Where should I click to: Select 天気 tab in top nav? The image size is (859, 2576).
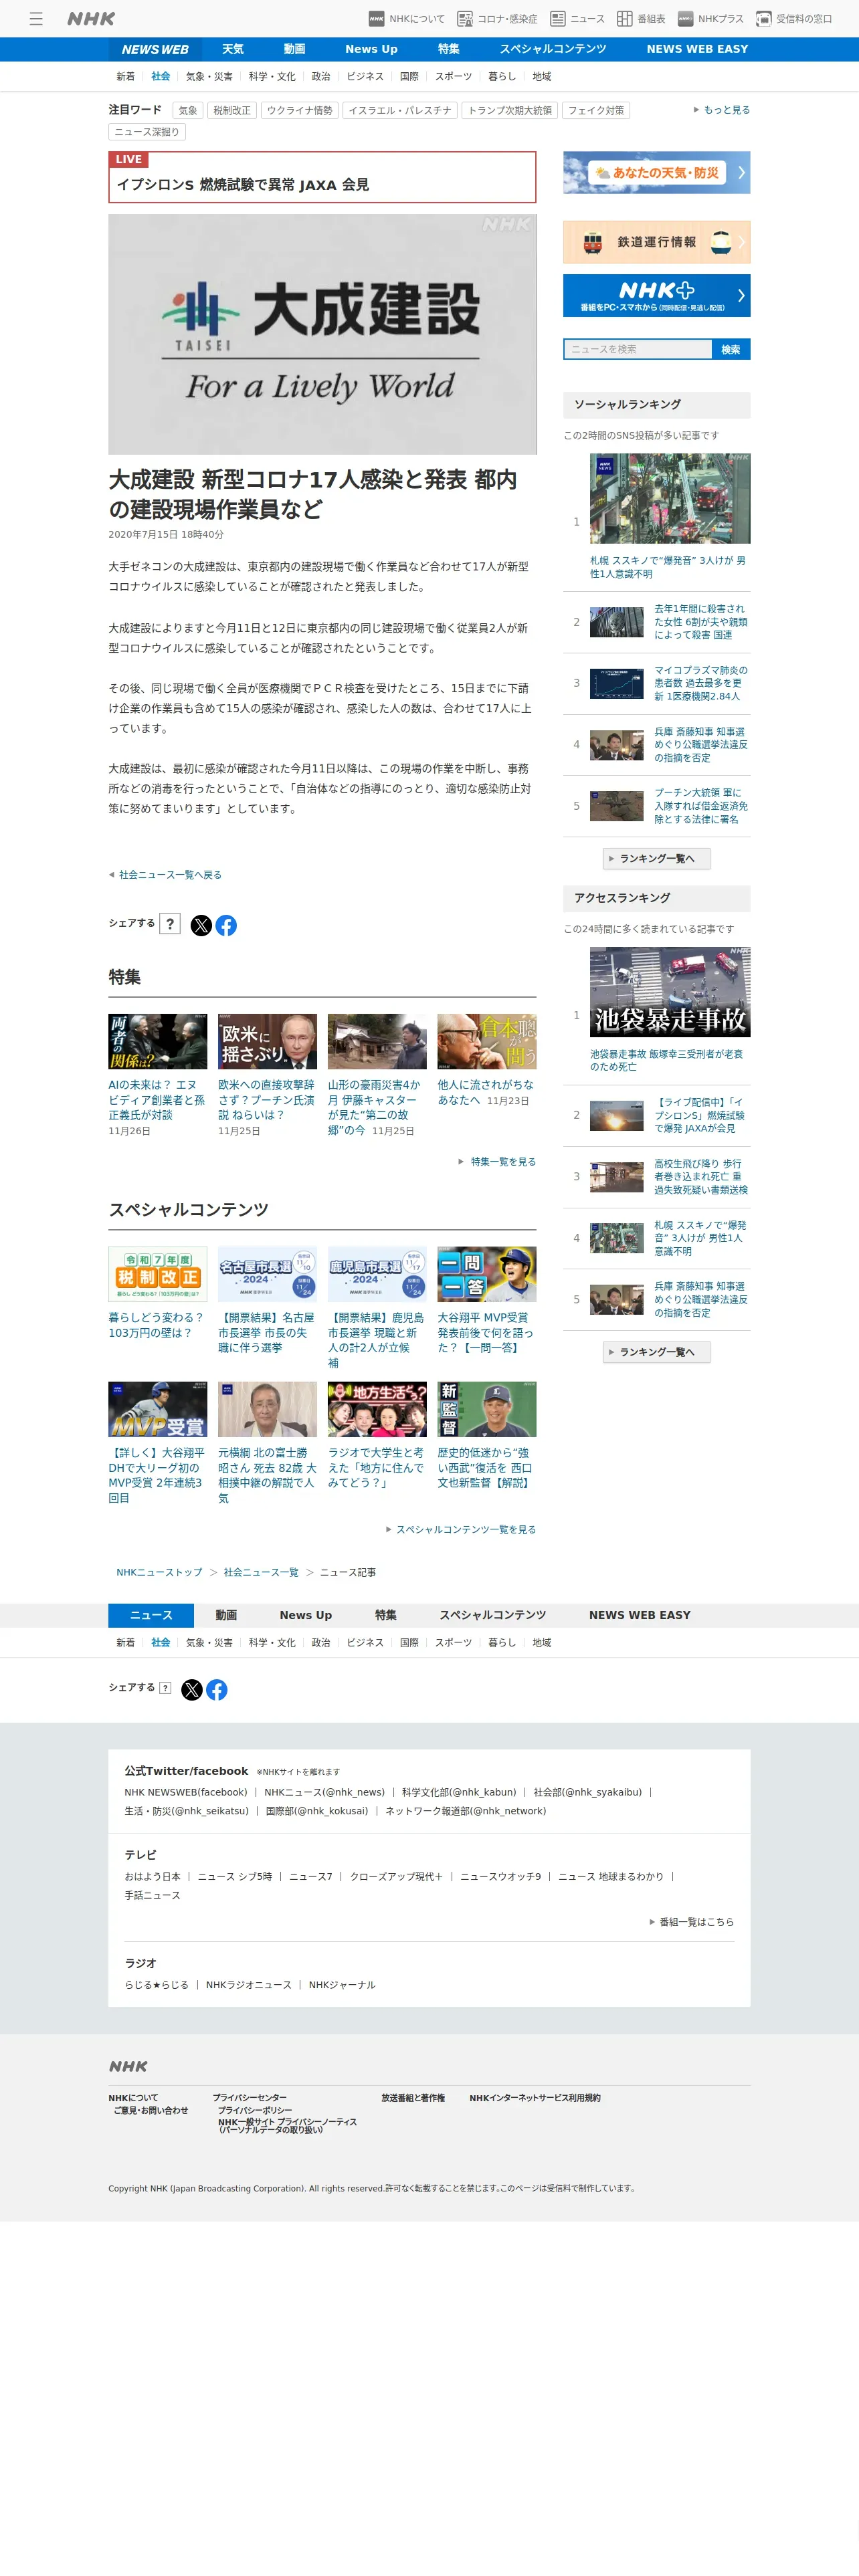(233, 49)
